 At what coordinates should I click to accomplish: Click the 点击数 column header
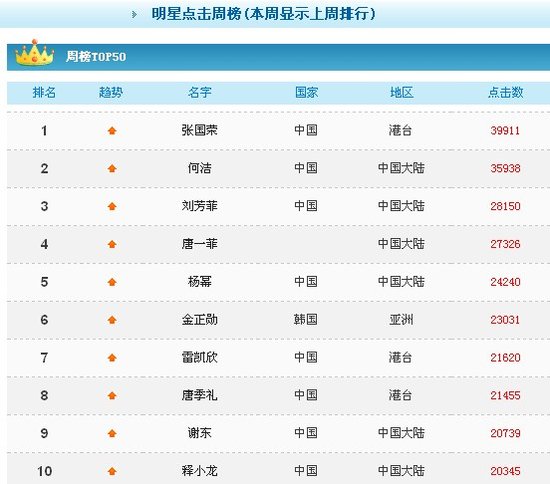coord(505,93)
